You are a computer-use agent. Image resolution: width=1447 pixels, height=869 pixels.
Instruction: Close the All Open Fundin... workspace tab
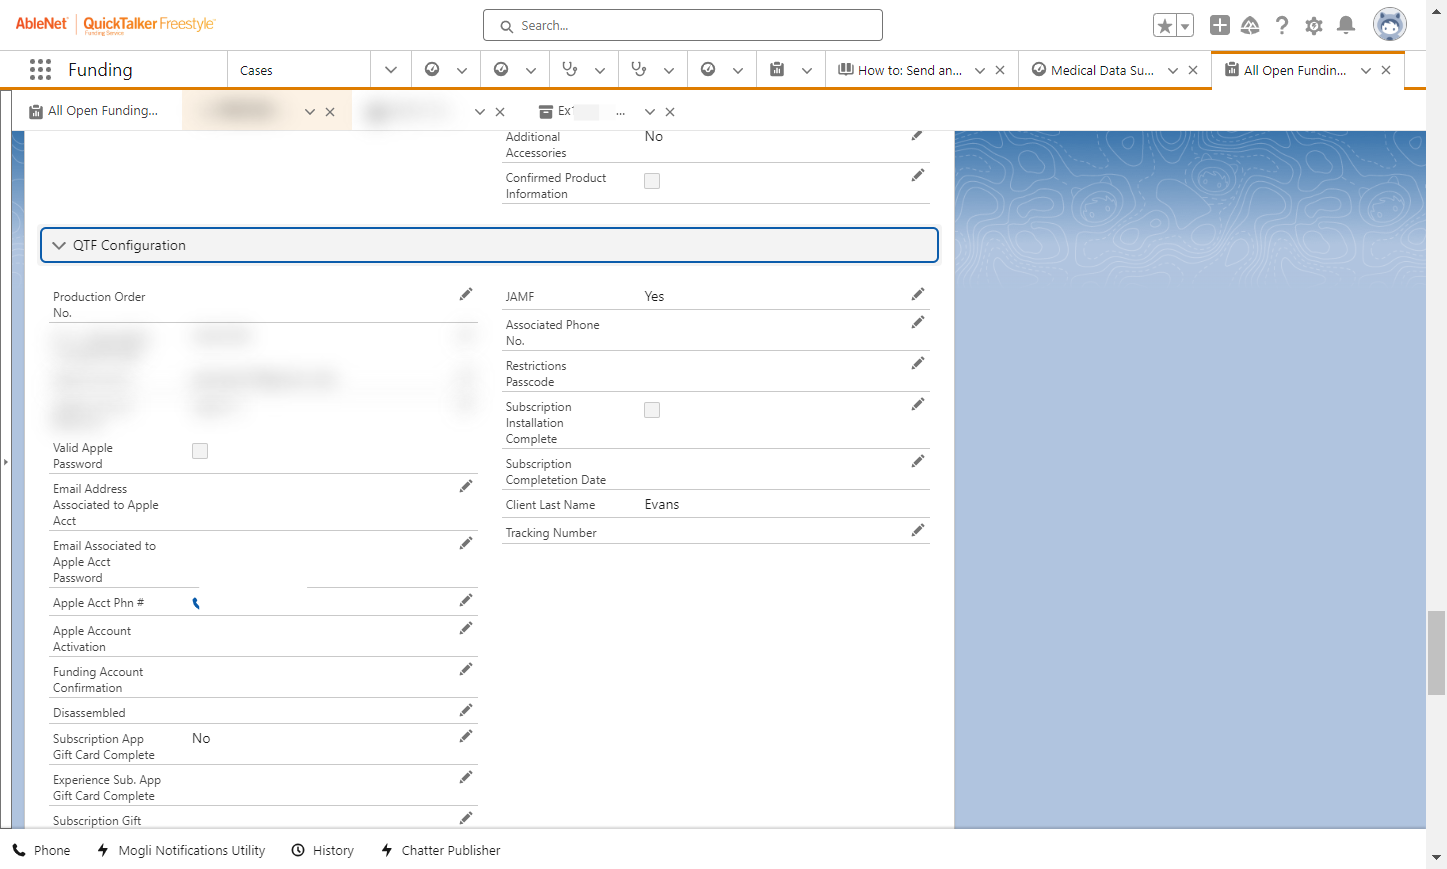[x=1386, y=71]
